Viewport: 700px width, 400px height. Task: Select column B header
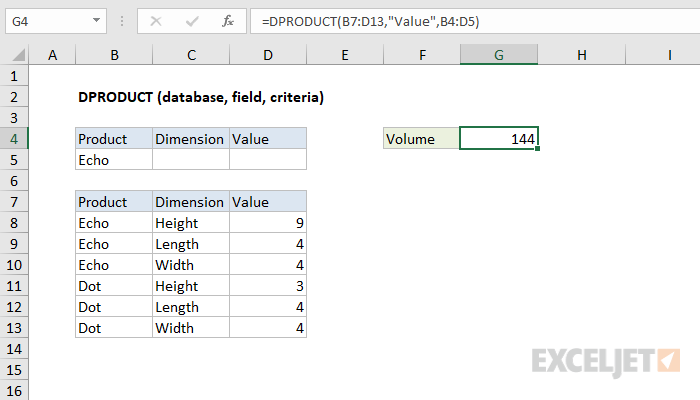(x=114, y=55)
